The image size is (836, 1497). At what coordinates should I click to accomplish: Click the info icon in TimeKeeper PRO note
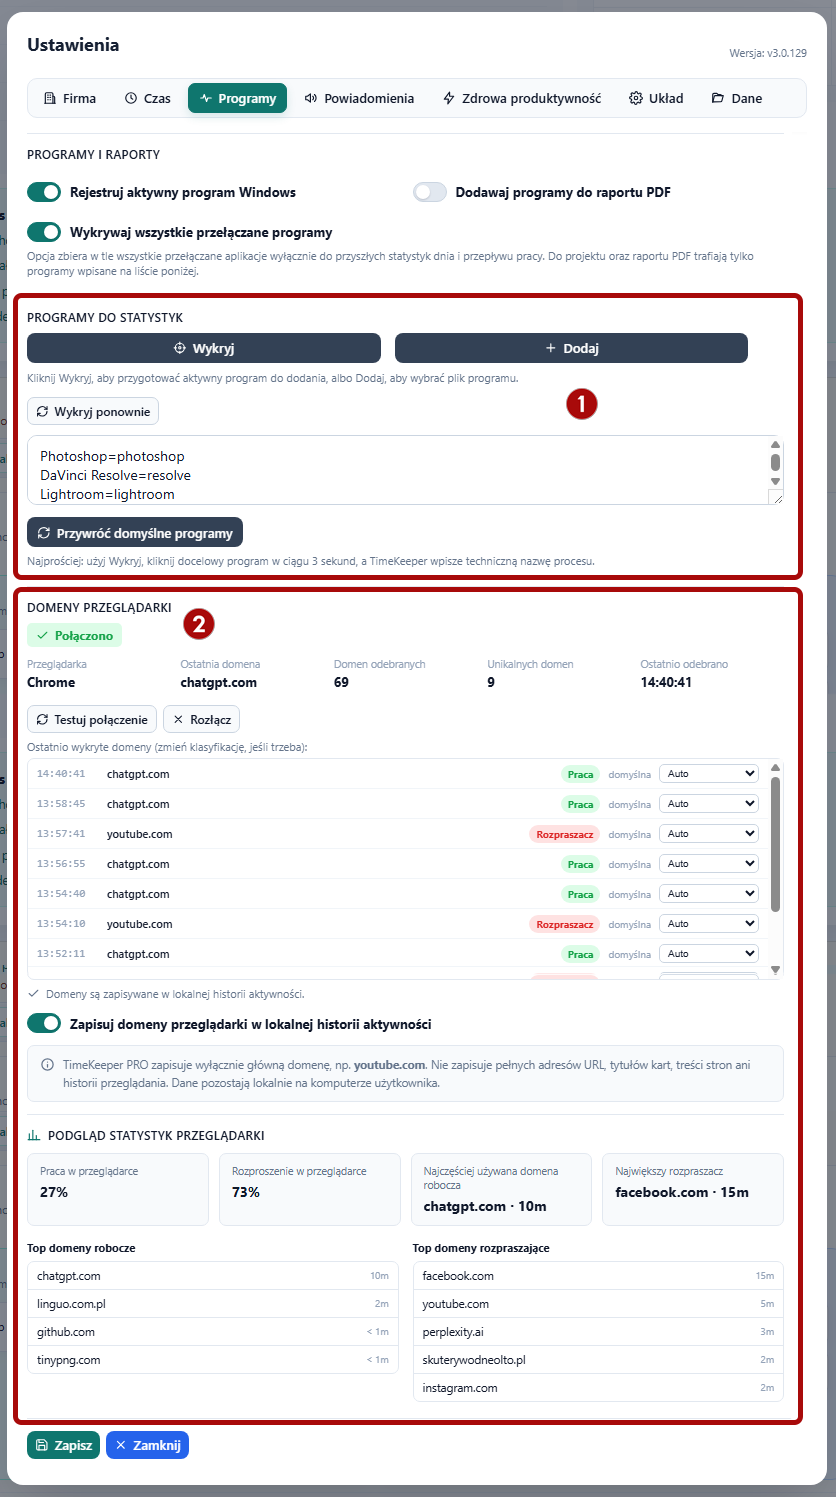click(48, 1065)
